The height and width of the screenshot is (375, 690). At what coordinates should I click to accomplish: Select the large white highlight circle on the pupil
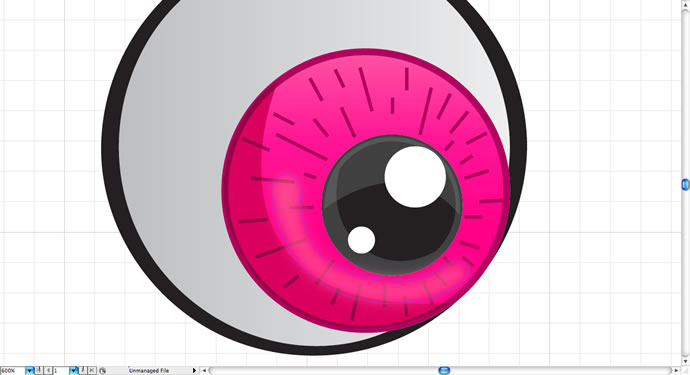[415, 176]
